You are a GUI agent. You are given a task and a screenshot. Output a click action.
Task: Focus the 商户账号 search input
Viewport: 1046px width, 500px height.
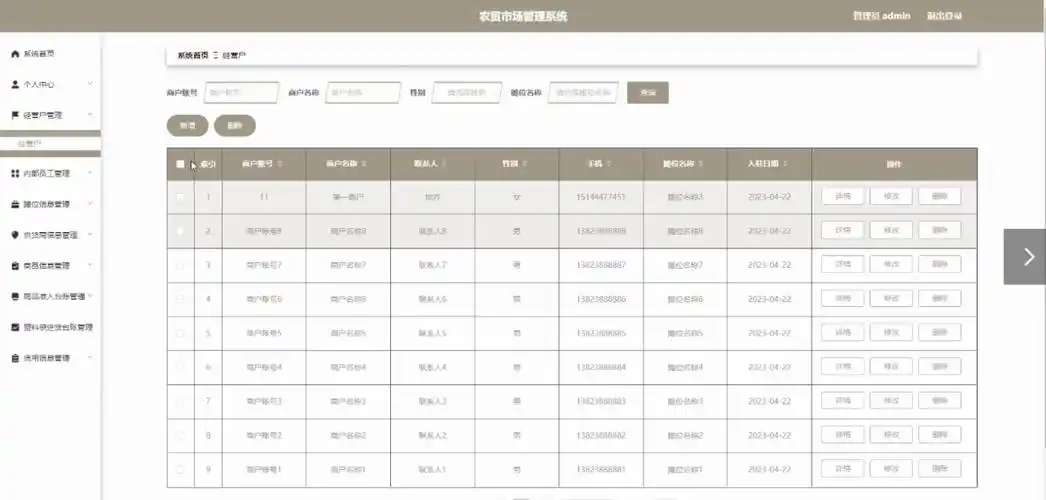point(241,93)
